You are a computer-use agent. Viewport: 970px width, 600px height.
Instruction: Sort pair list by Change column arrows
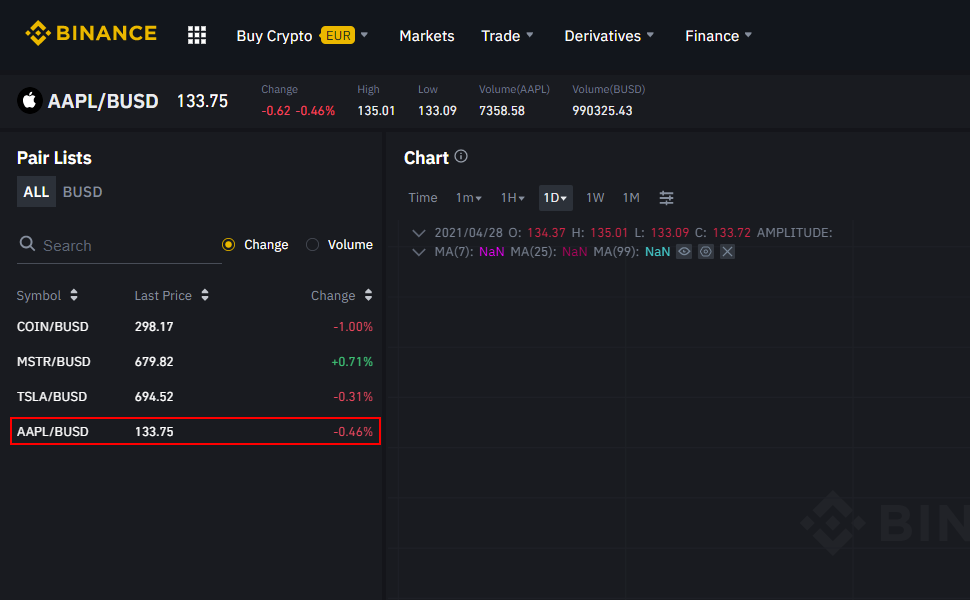[368, 296]
